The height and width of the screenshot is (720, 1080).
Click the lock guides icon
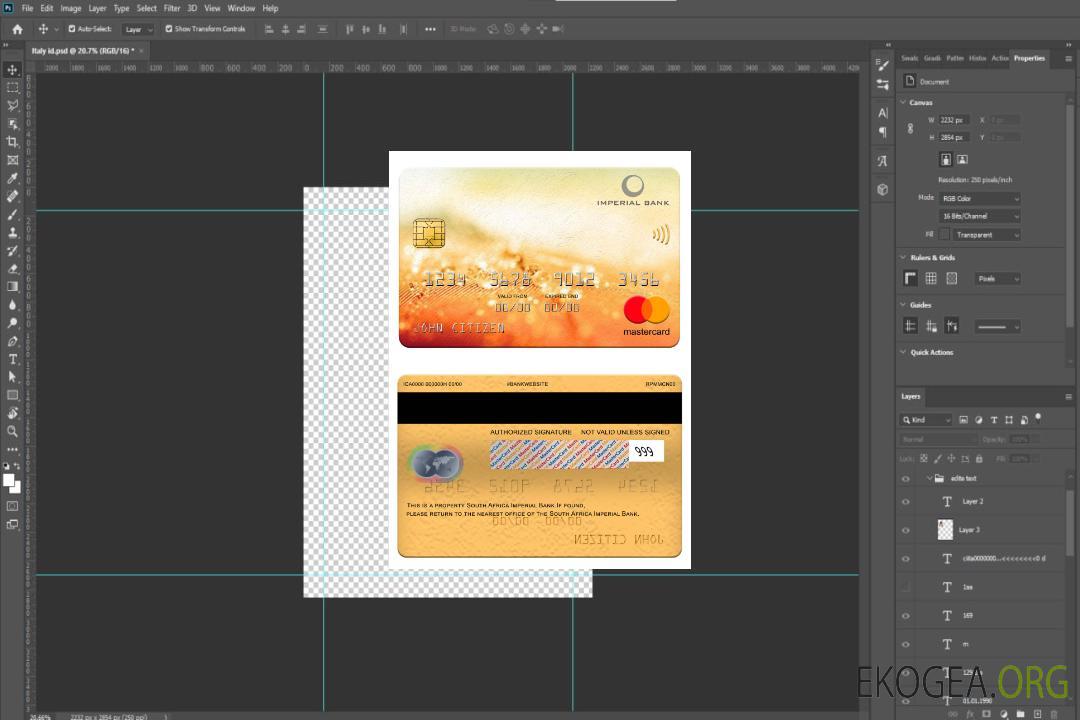(931, 327)
